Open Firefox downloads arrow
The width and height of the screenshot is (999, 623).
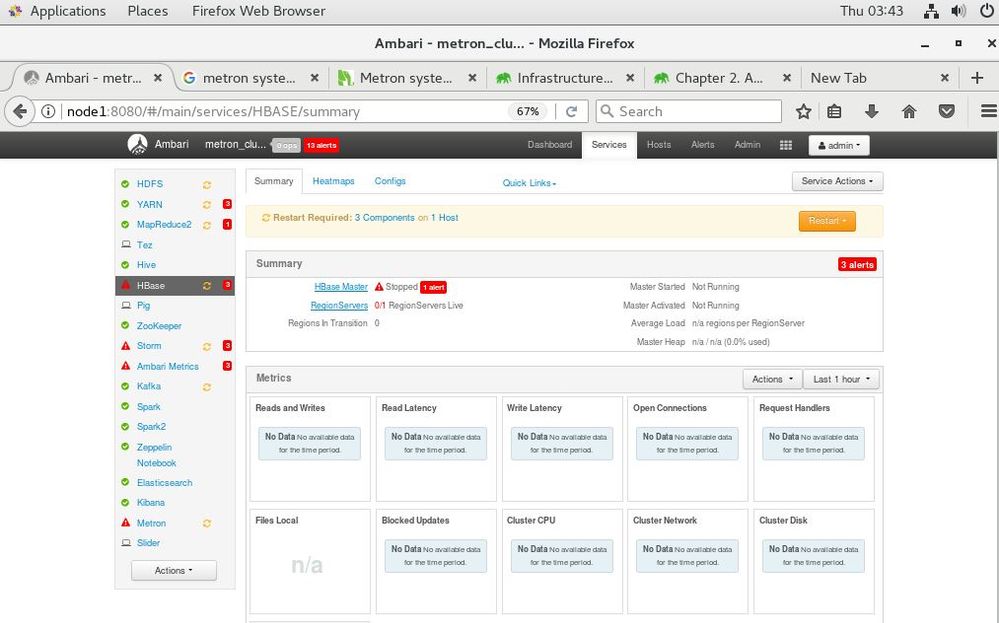point(872,111)
